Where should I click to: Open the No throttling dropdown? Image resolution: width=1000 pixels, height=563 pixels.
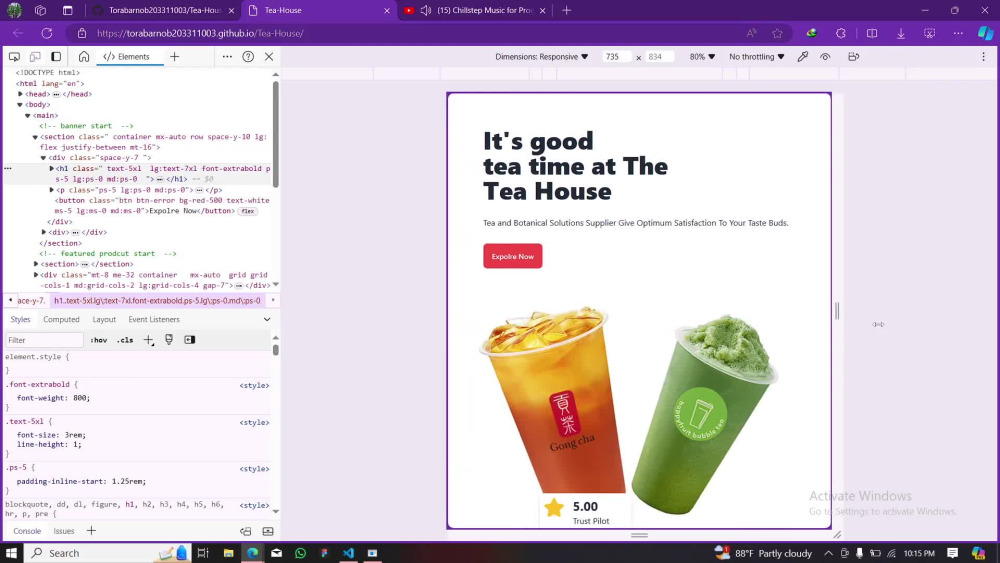pyautogui.click(x=756, y=57)
